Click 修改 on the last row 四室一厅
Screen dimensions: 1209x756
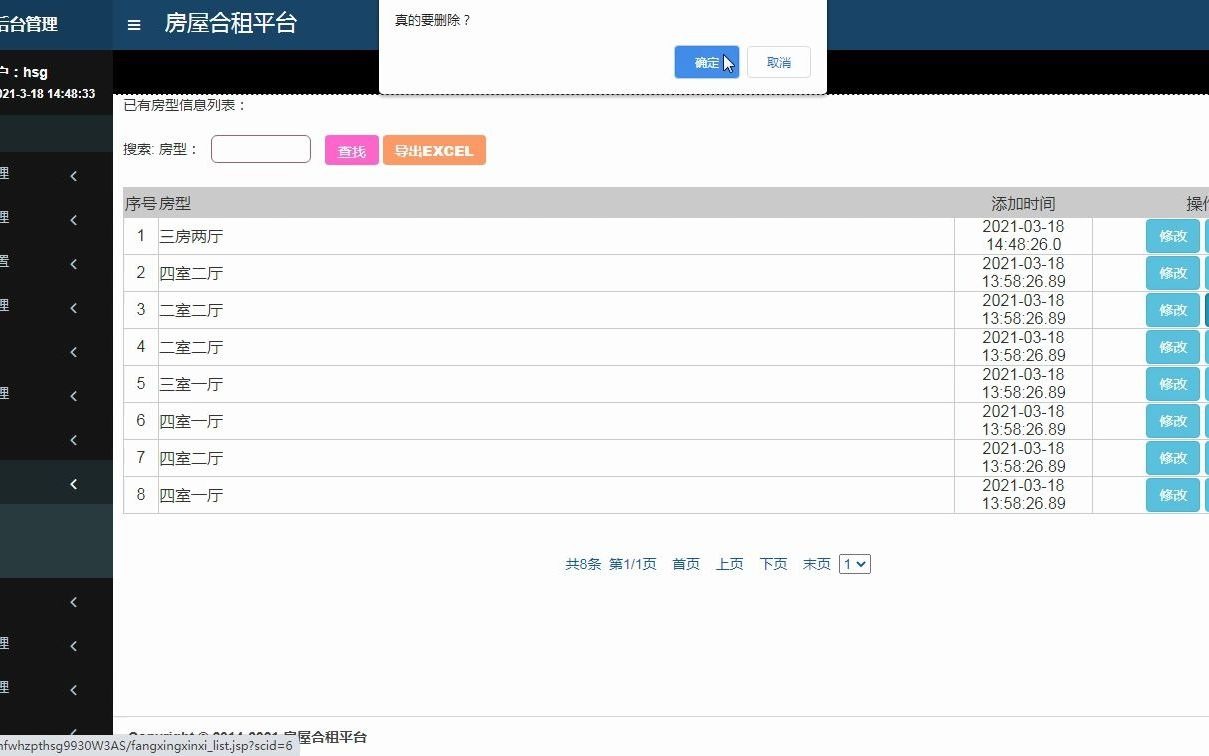(1171, 494)
